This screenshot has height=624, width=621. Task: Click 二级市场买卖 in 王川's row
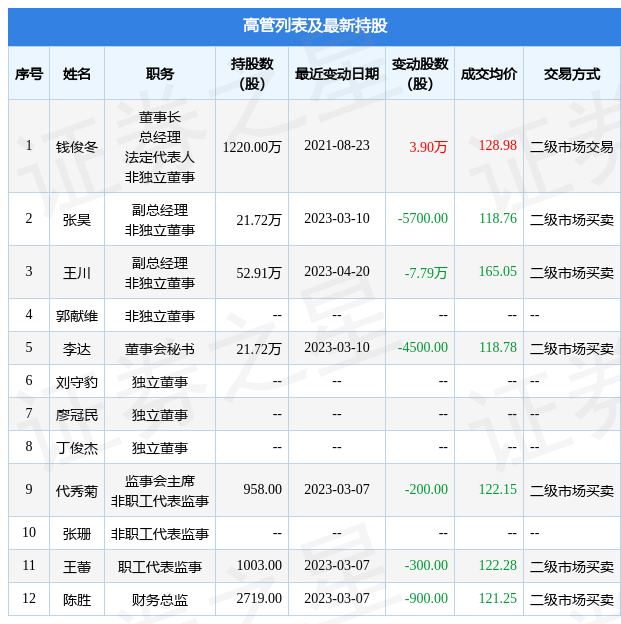[x=572, y=273]
